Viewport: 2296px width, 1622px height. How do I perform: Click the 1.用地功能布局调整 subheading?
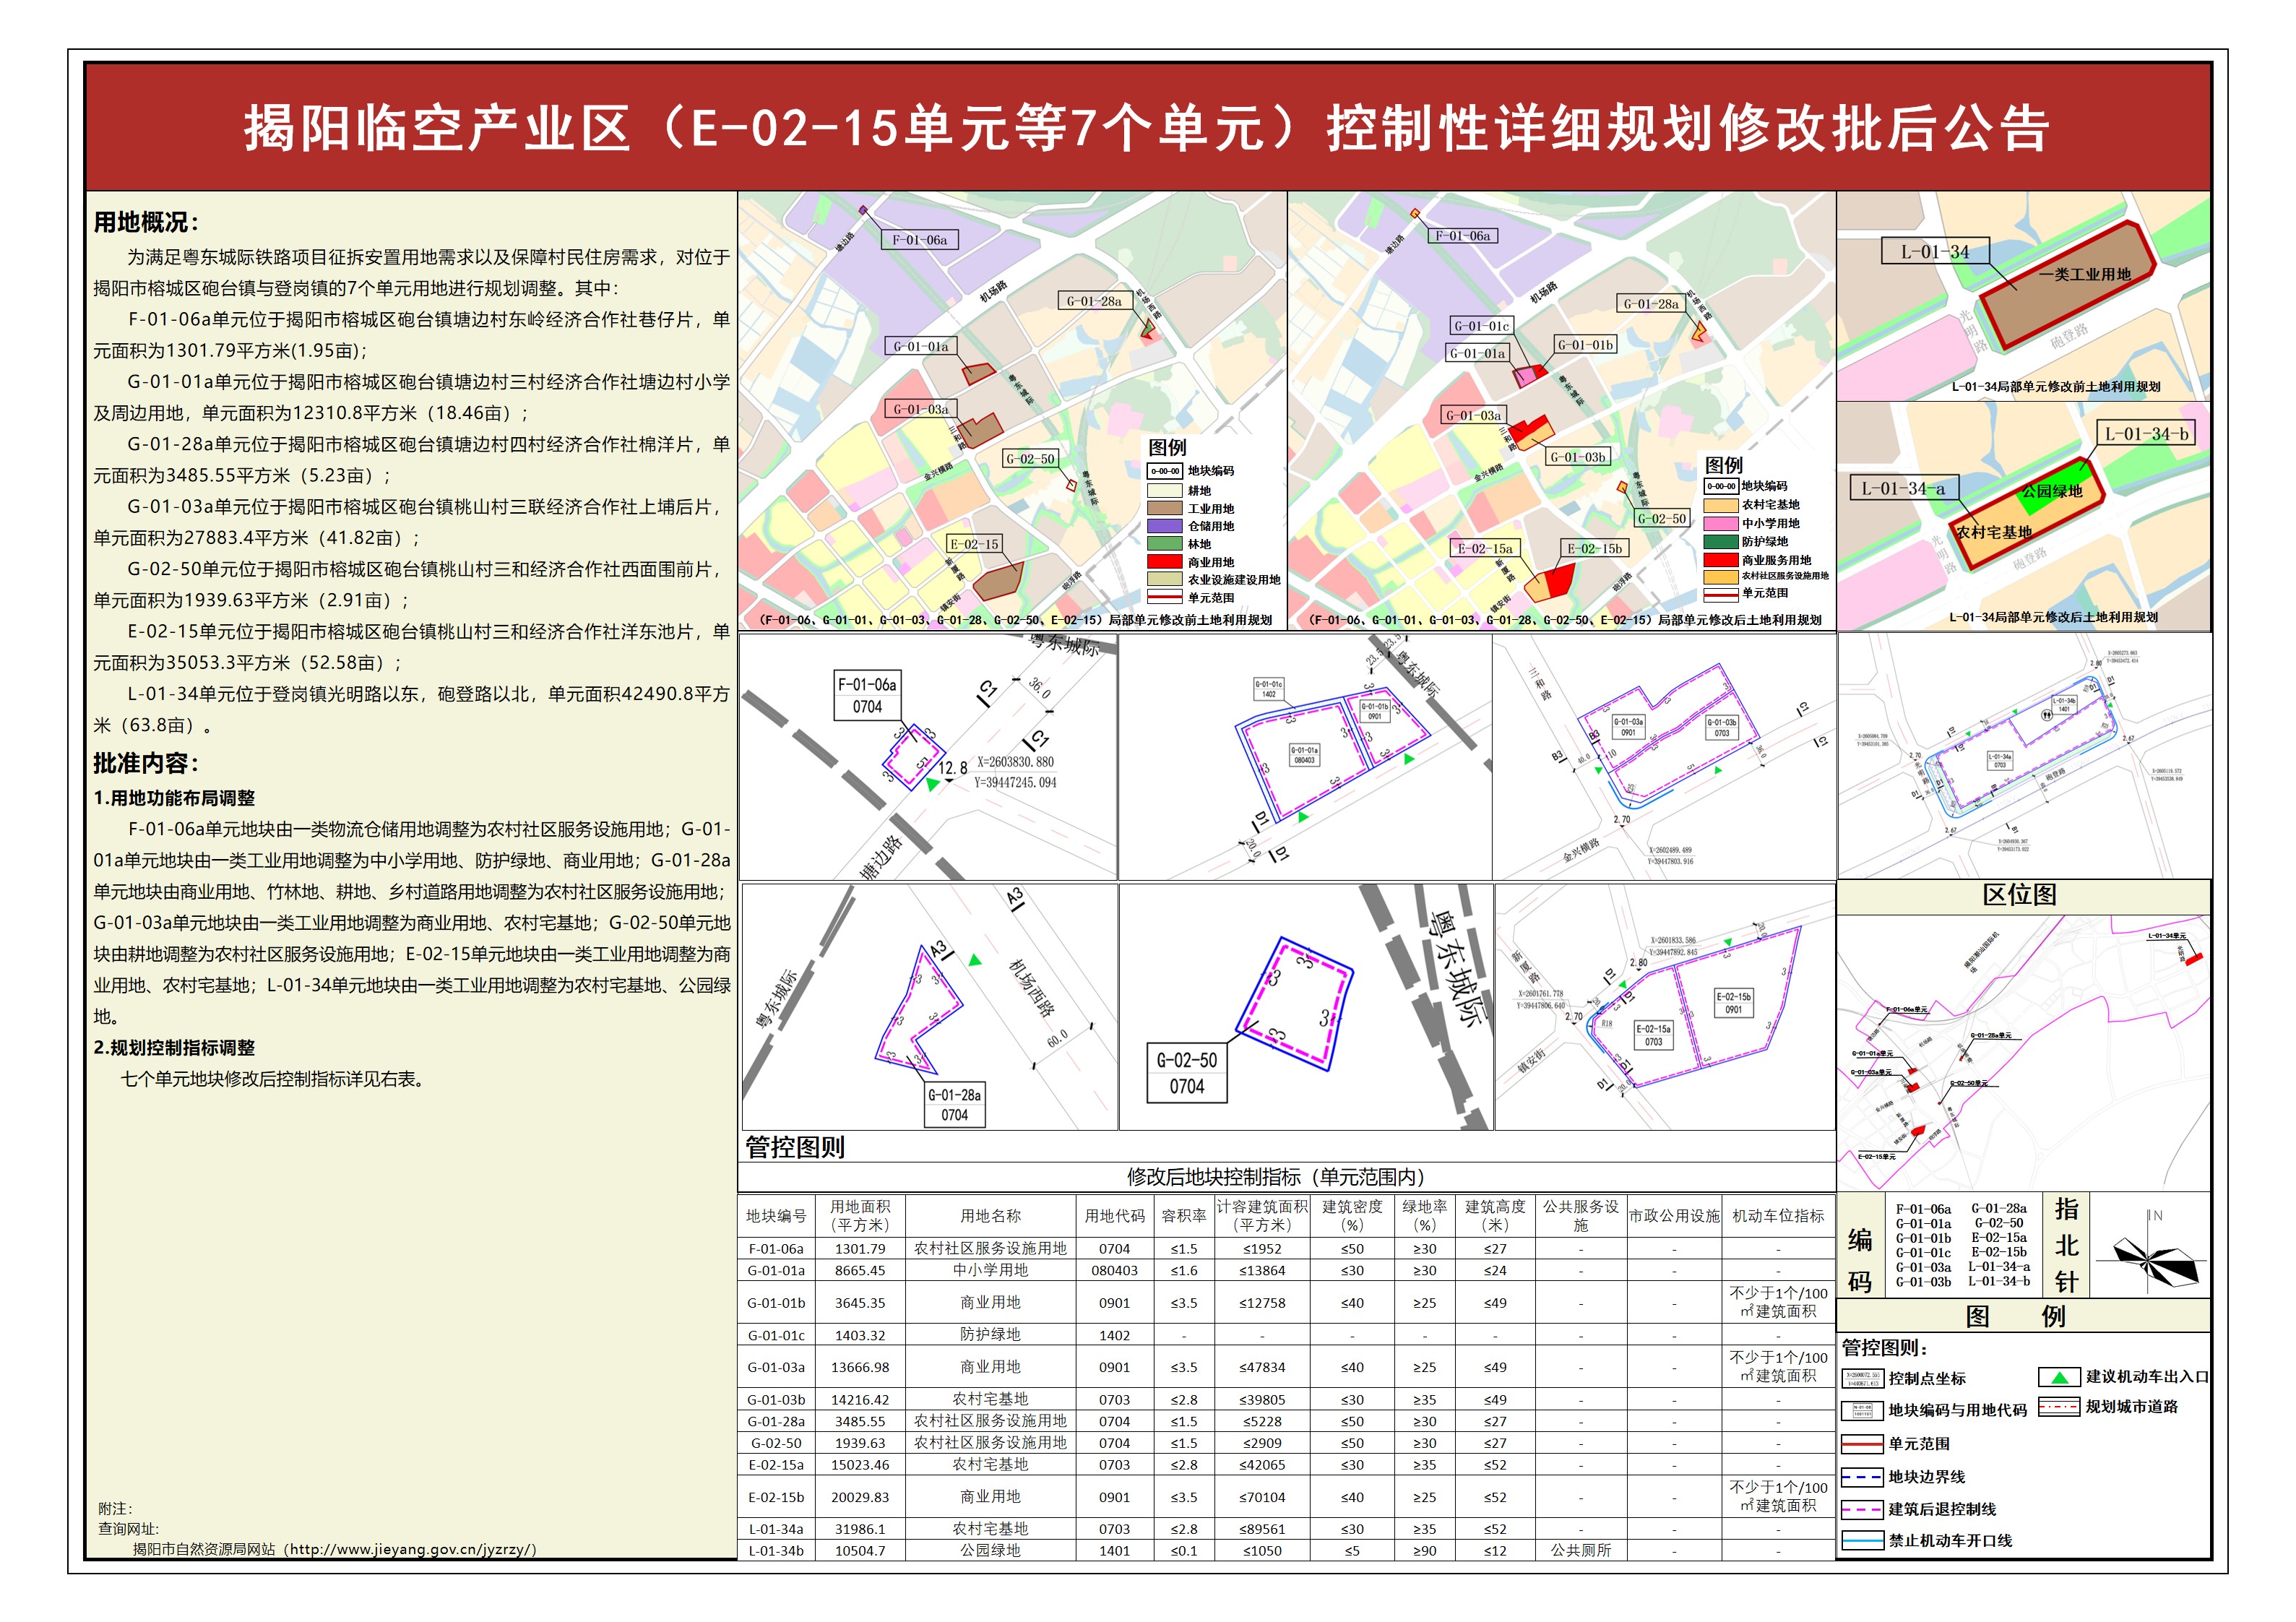pyautogui.click(x=174, y=798)
